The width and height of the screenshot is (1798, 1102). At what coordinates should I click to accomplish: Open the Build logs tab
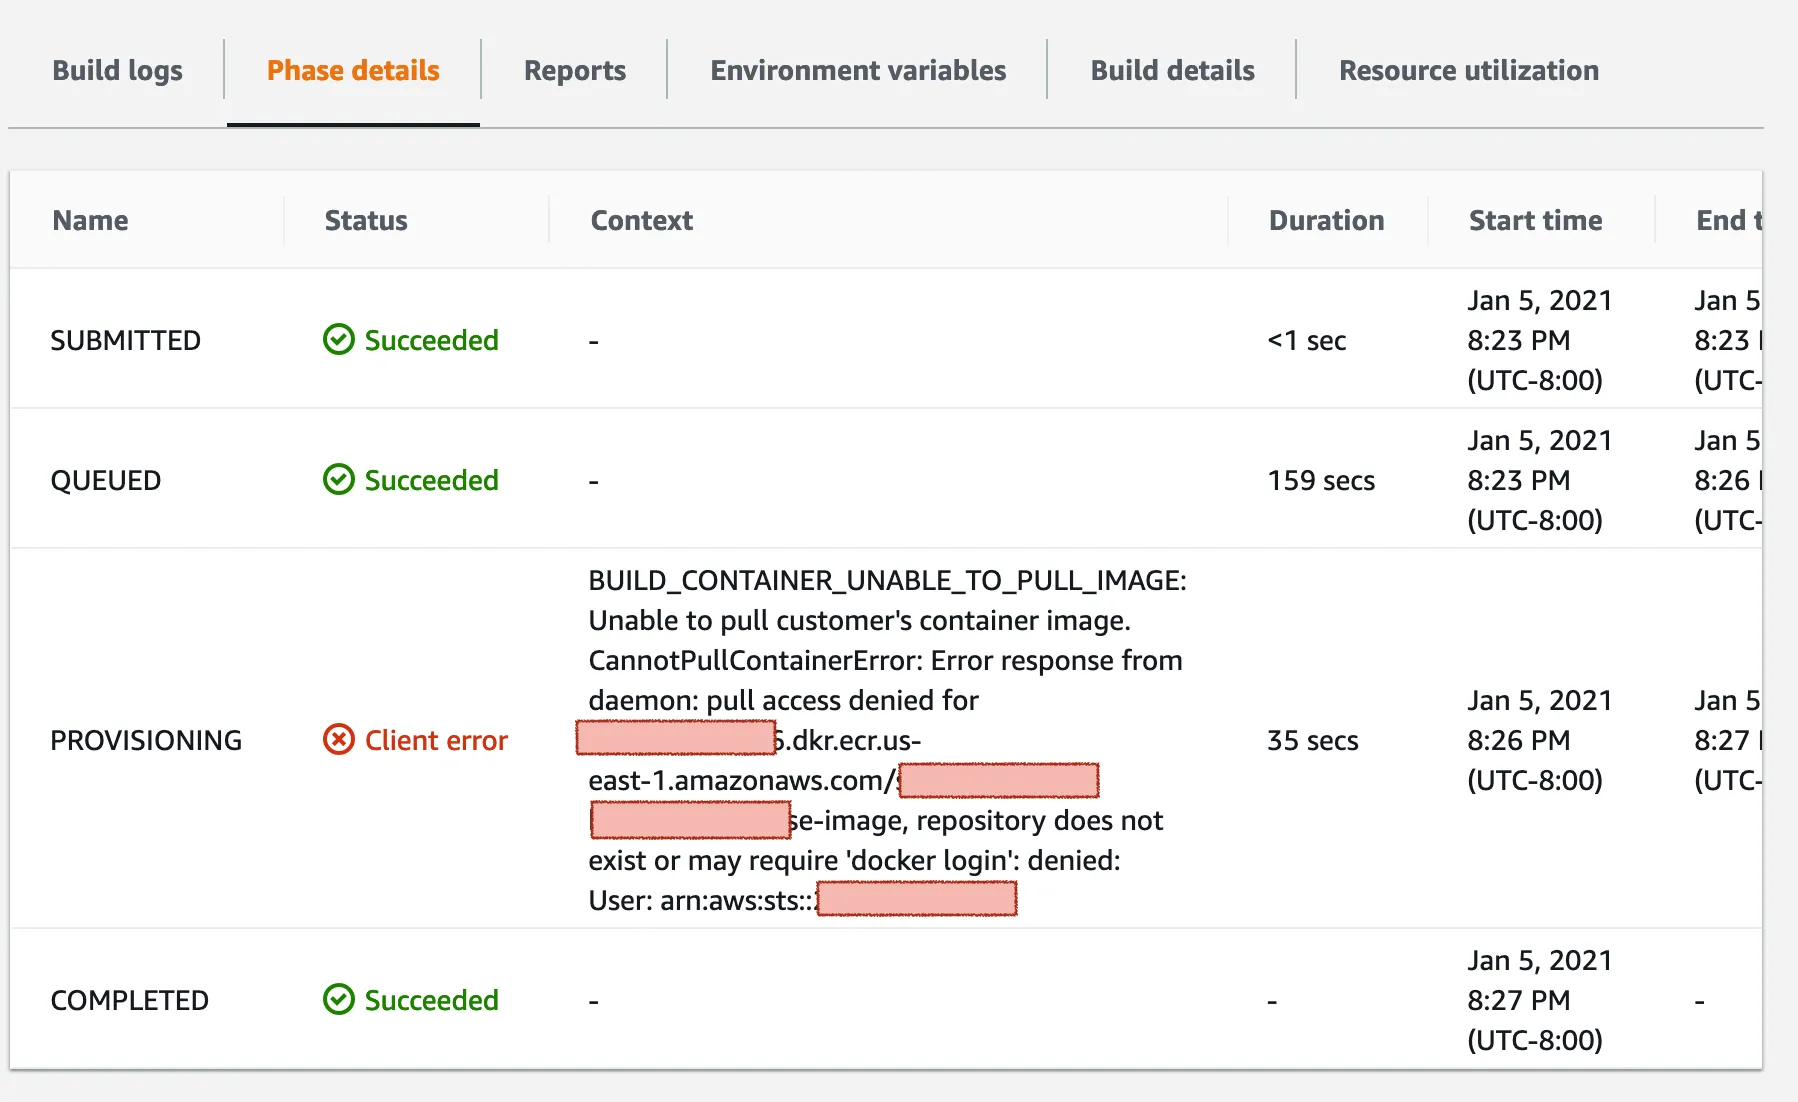point(117,71)
